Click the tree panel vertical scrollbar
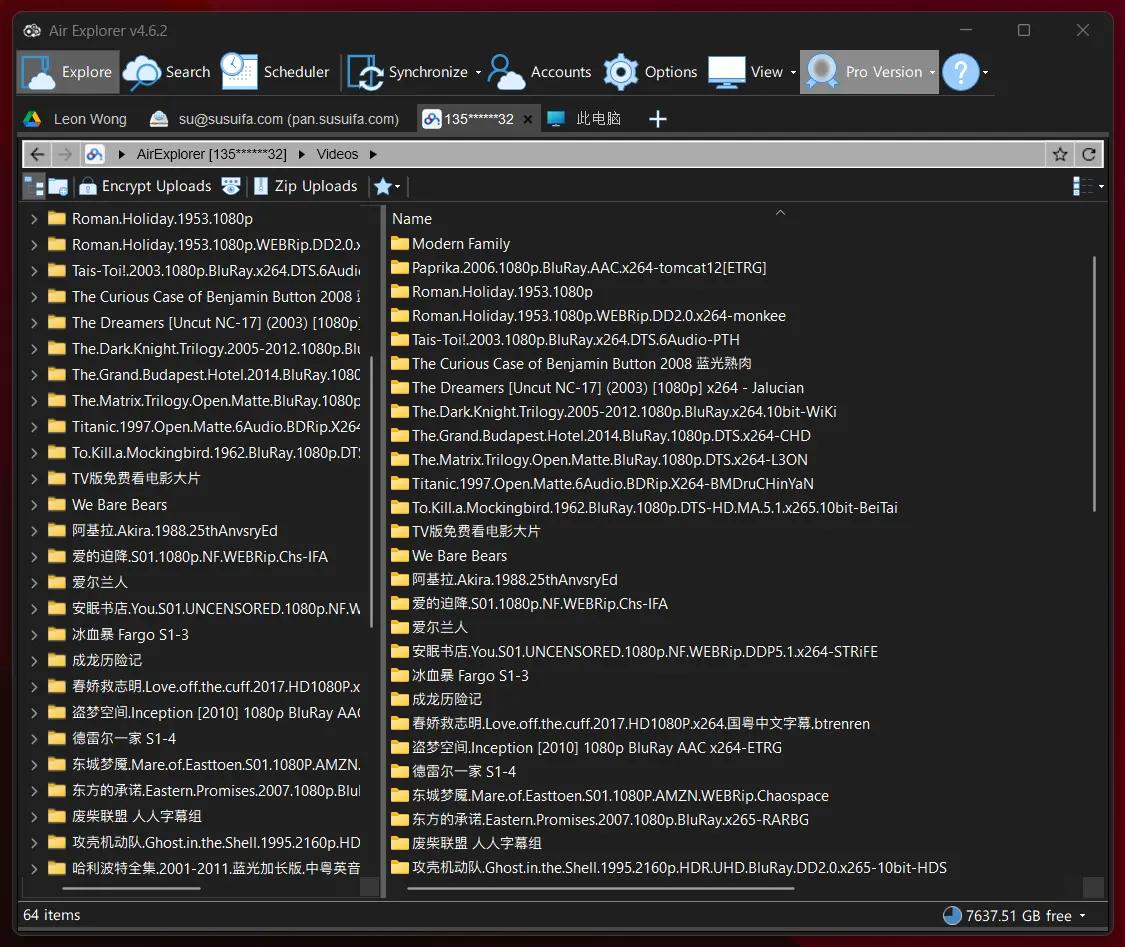This screenshot has width=1125, height=947. pos(371,492)
